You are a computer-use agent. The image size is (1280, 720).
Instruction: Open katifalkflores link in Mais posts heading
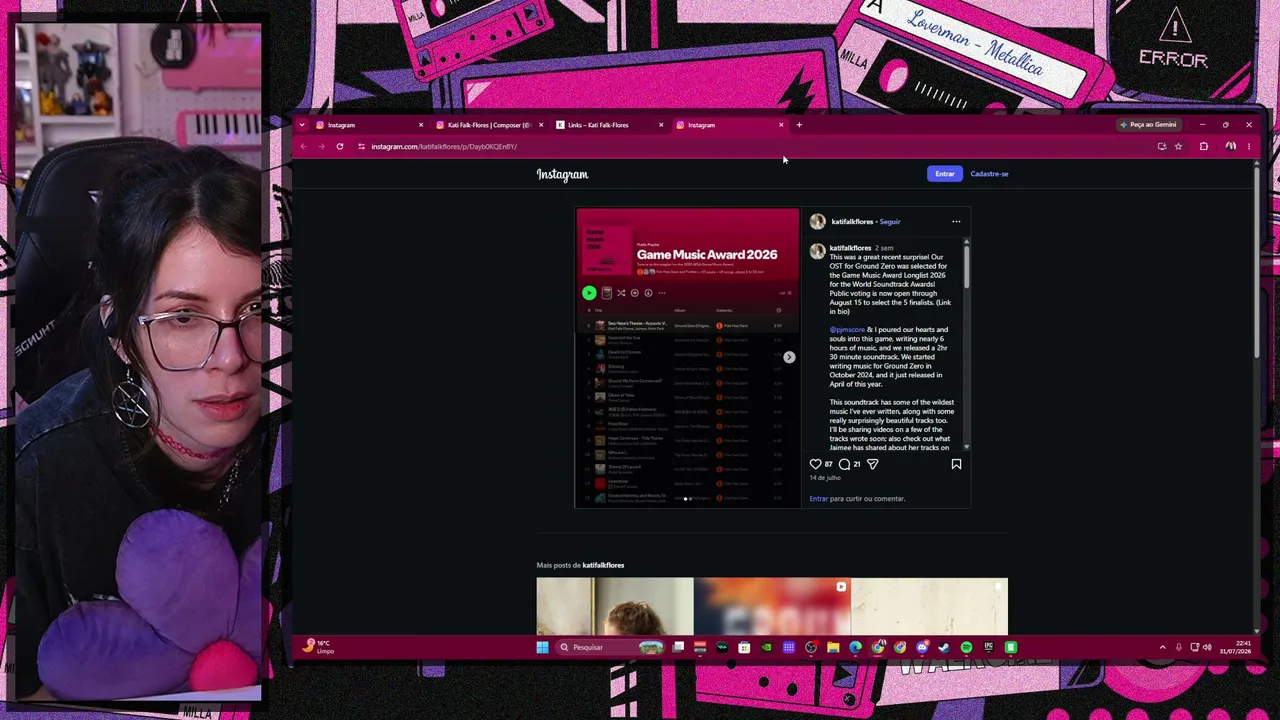click(x=603, y=565)
